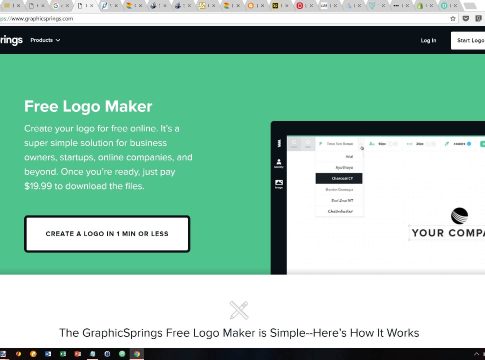This screenshot has height=360, width=485.
Task: Switch to the tab with the orange circle favicon
Action: (x=256, y=6)
